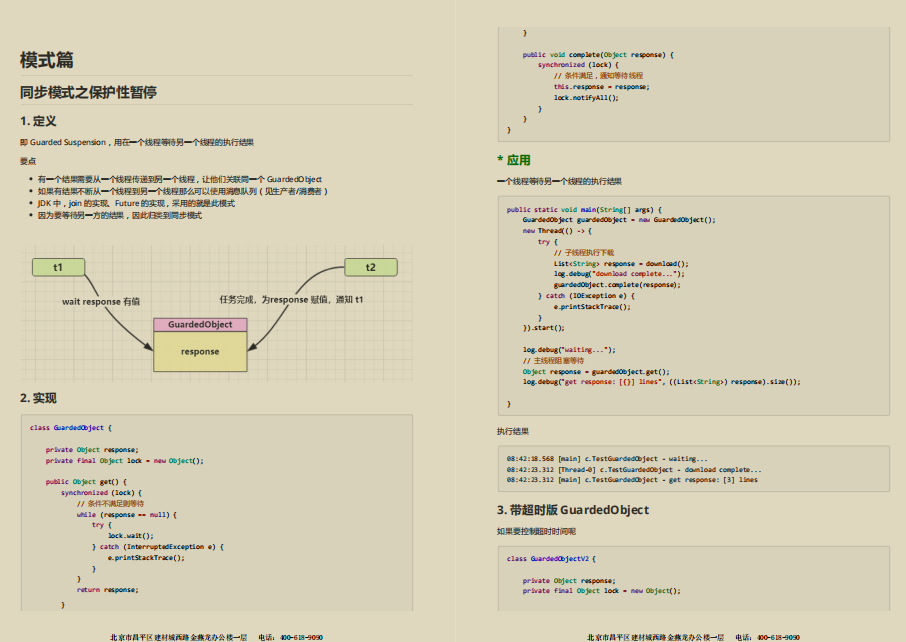Click the code "while (response == null) {"

point(127,515)
